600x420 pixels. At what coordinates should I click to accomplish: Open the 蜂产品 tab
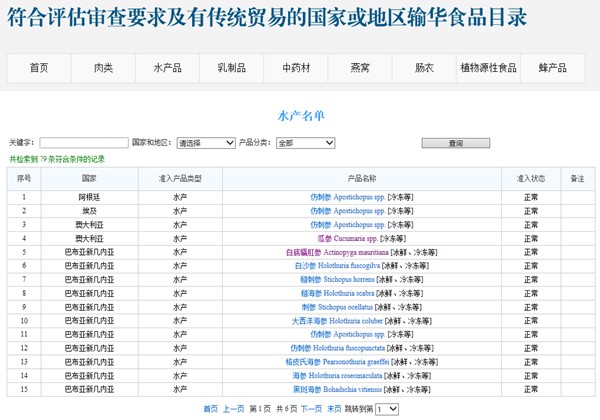point(552,68)
